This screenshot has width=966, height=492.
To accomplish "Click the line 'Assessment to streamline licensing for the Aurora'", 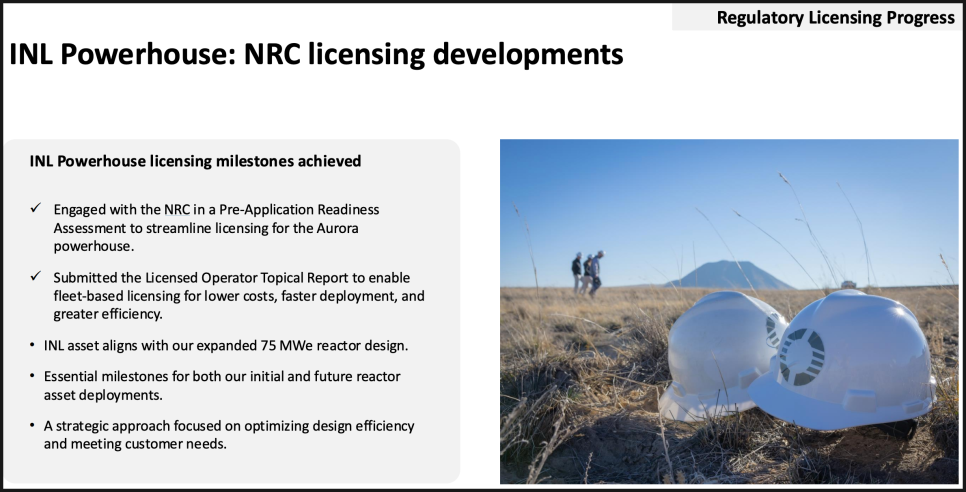I will click(x=206, y=228).
